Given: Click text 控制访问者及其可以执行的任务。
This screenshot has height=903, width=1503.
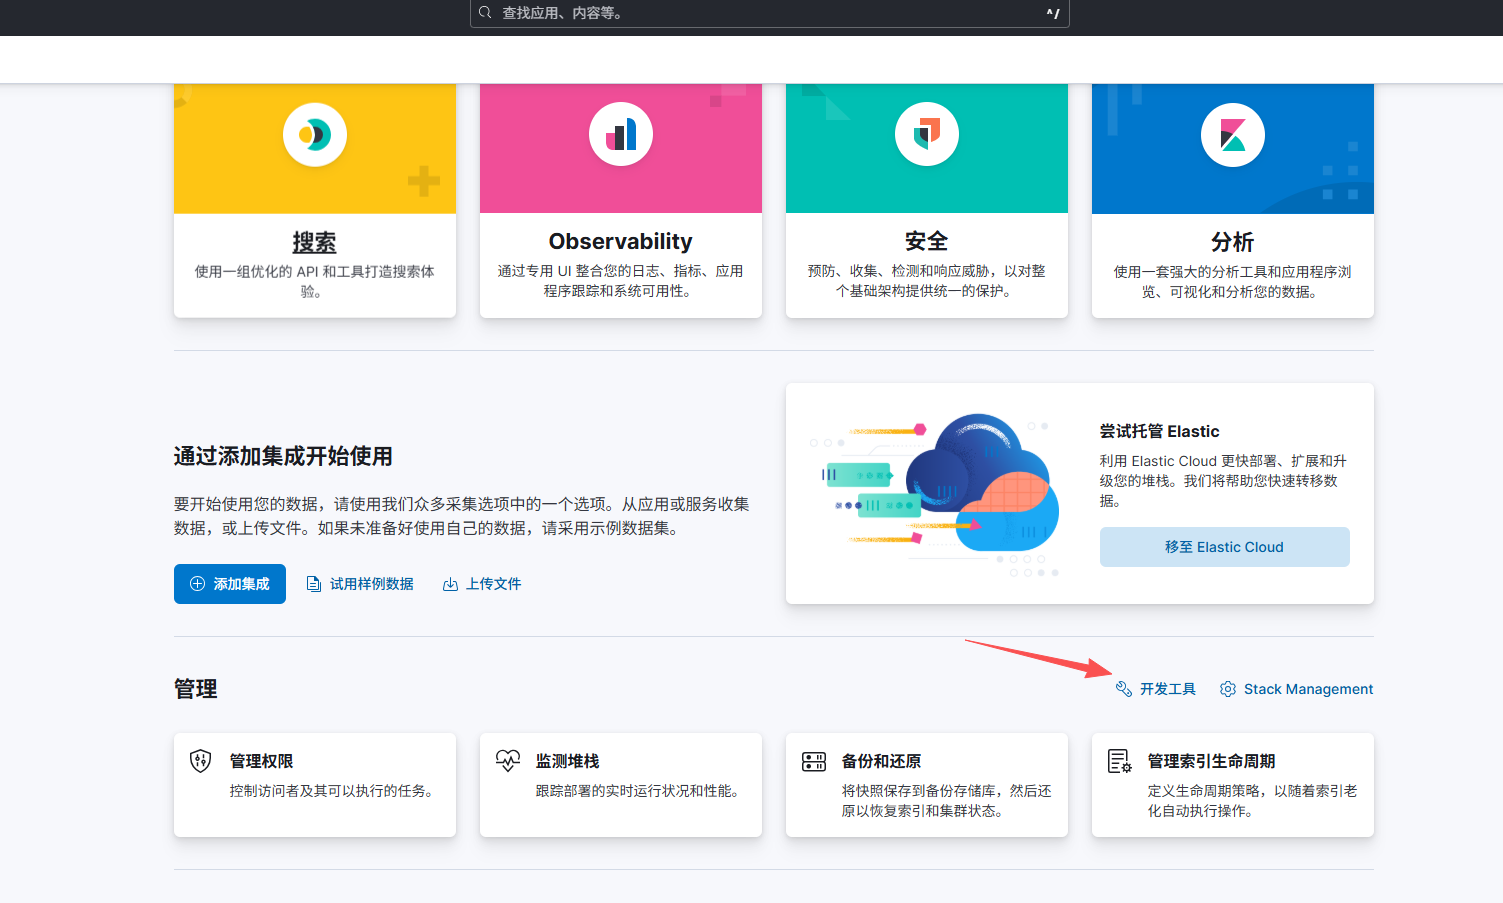Looking at the screenshot, I should point(334,791).
